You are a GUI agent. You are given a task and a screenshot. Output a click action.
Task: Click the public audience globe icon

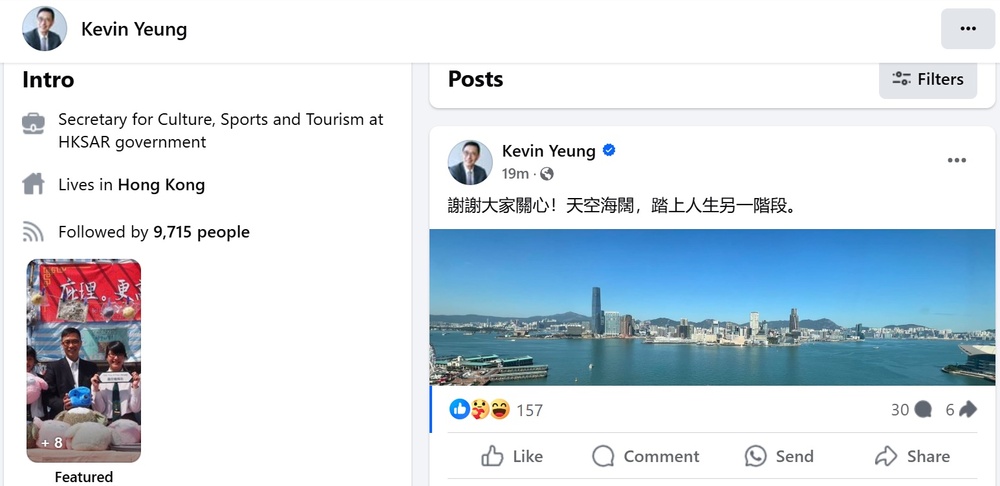point(547,174)
